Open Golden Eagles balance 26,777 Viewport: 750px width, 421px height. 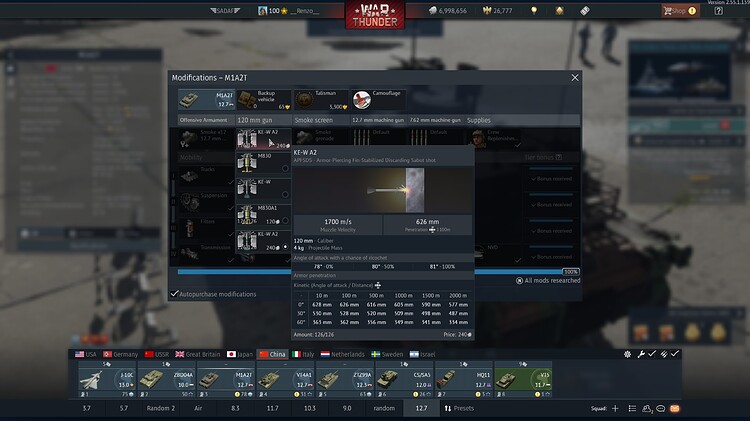[x=497, y=11]
